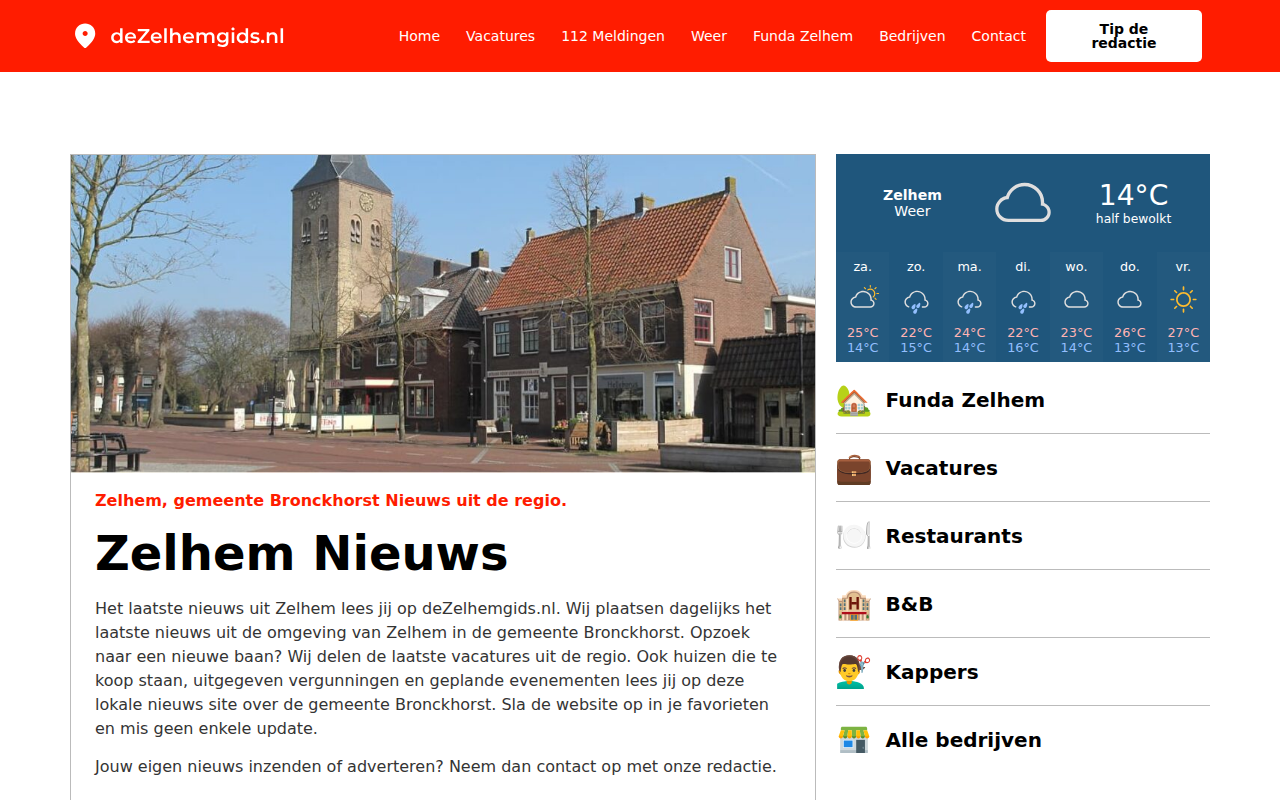The image size is (1280, 800).
Task: Click Friday's sunny forecast icon
Action: 1183,299
